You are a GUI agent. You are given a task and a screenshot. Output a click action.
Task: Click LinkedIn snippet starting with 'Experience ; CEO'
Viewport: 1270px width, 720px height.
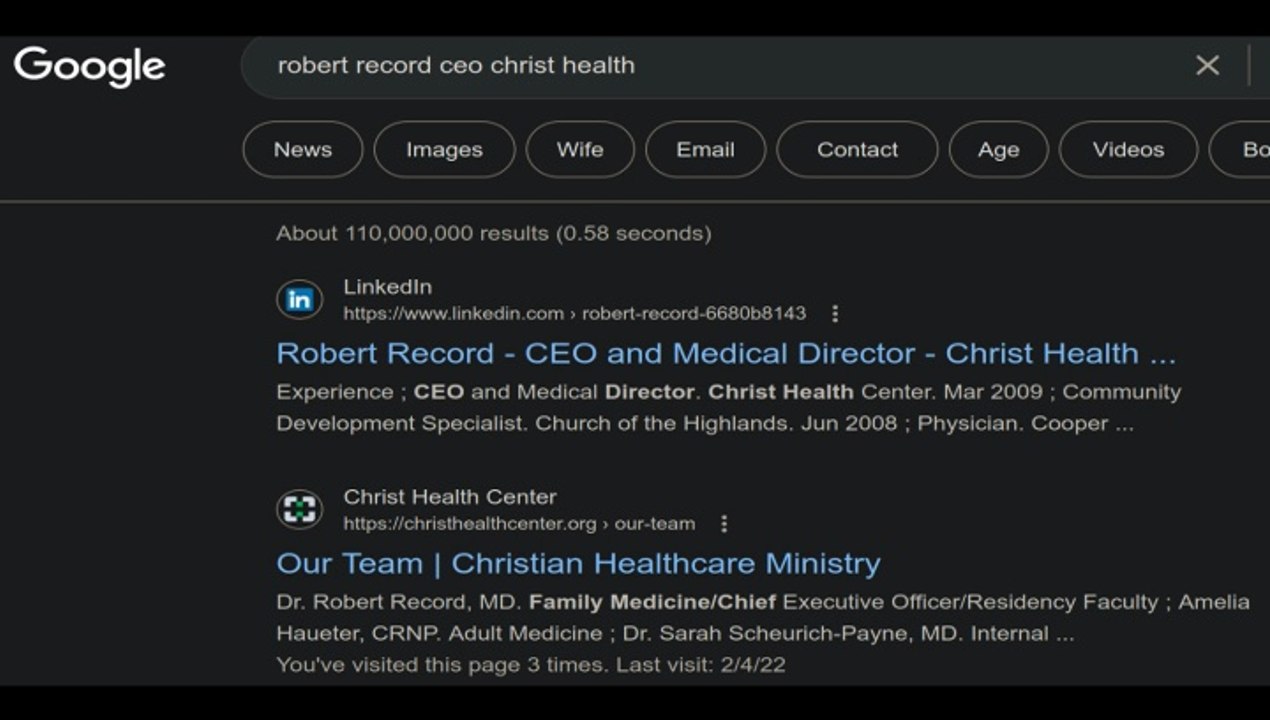tap(729, 407)
